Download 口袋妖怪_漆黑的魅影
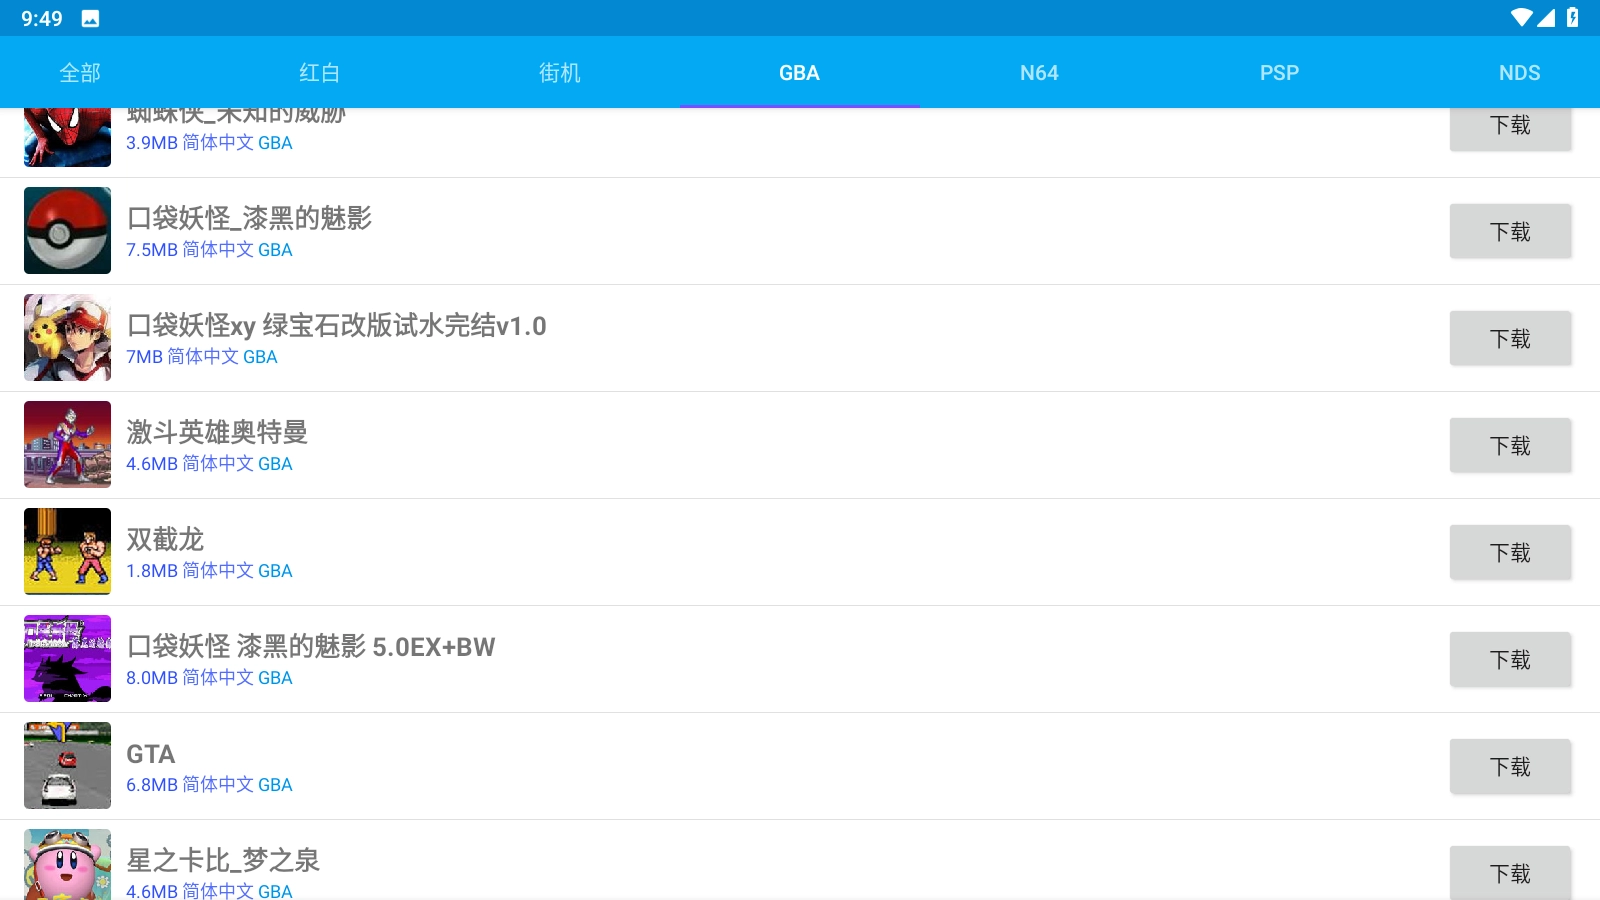This screenshot has height=900, width=1600. click(1510, 232)
